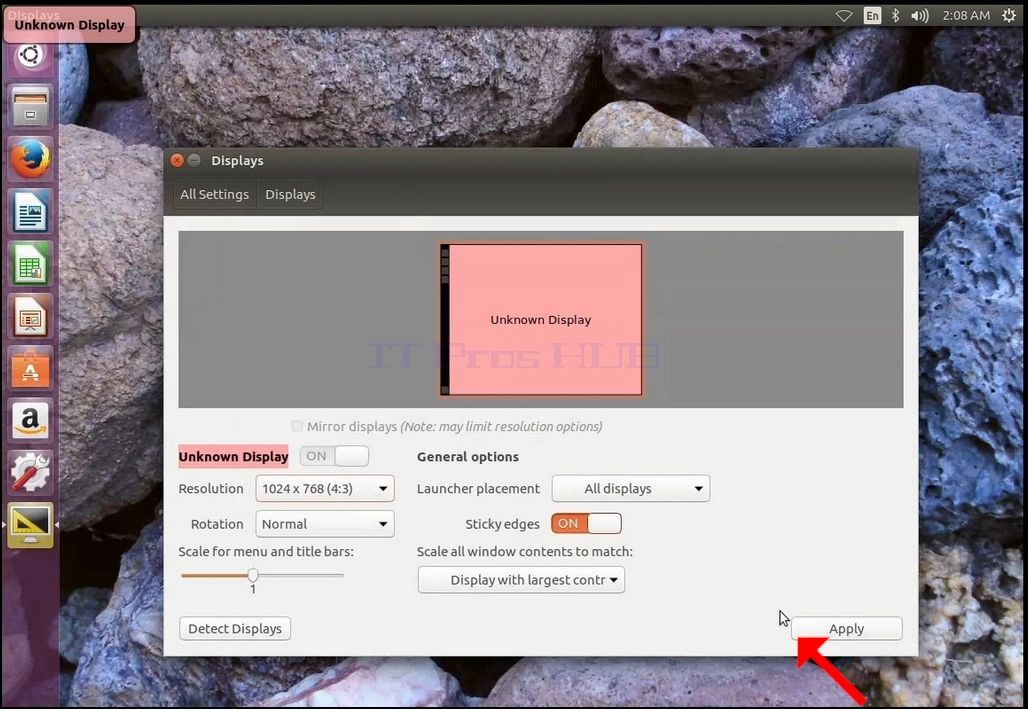Launch Ubuntu Software Center icon
Viewport: 1028px width, 709px height.
30,369
